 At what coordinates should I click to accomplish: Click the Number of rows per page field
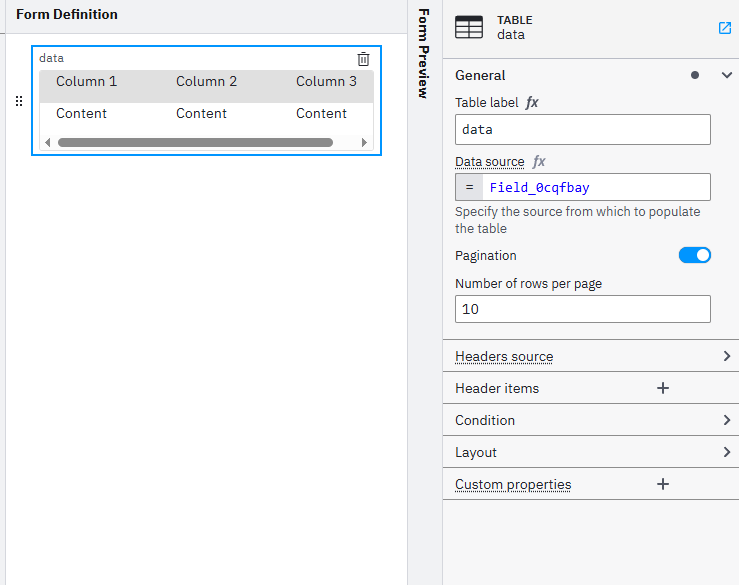click(582, 309)
